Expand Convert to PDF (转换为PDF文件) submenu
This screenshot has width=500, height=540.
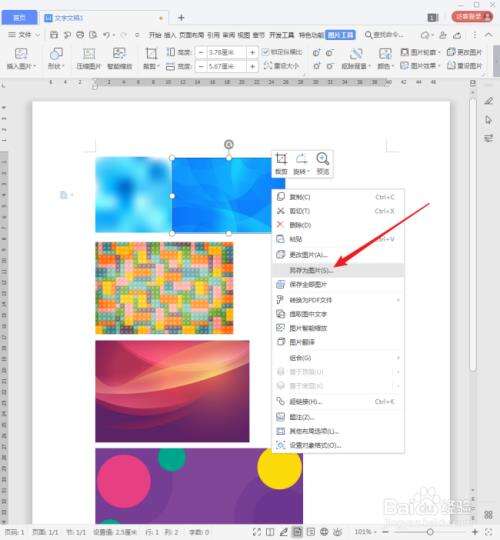tap(338, 300)
